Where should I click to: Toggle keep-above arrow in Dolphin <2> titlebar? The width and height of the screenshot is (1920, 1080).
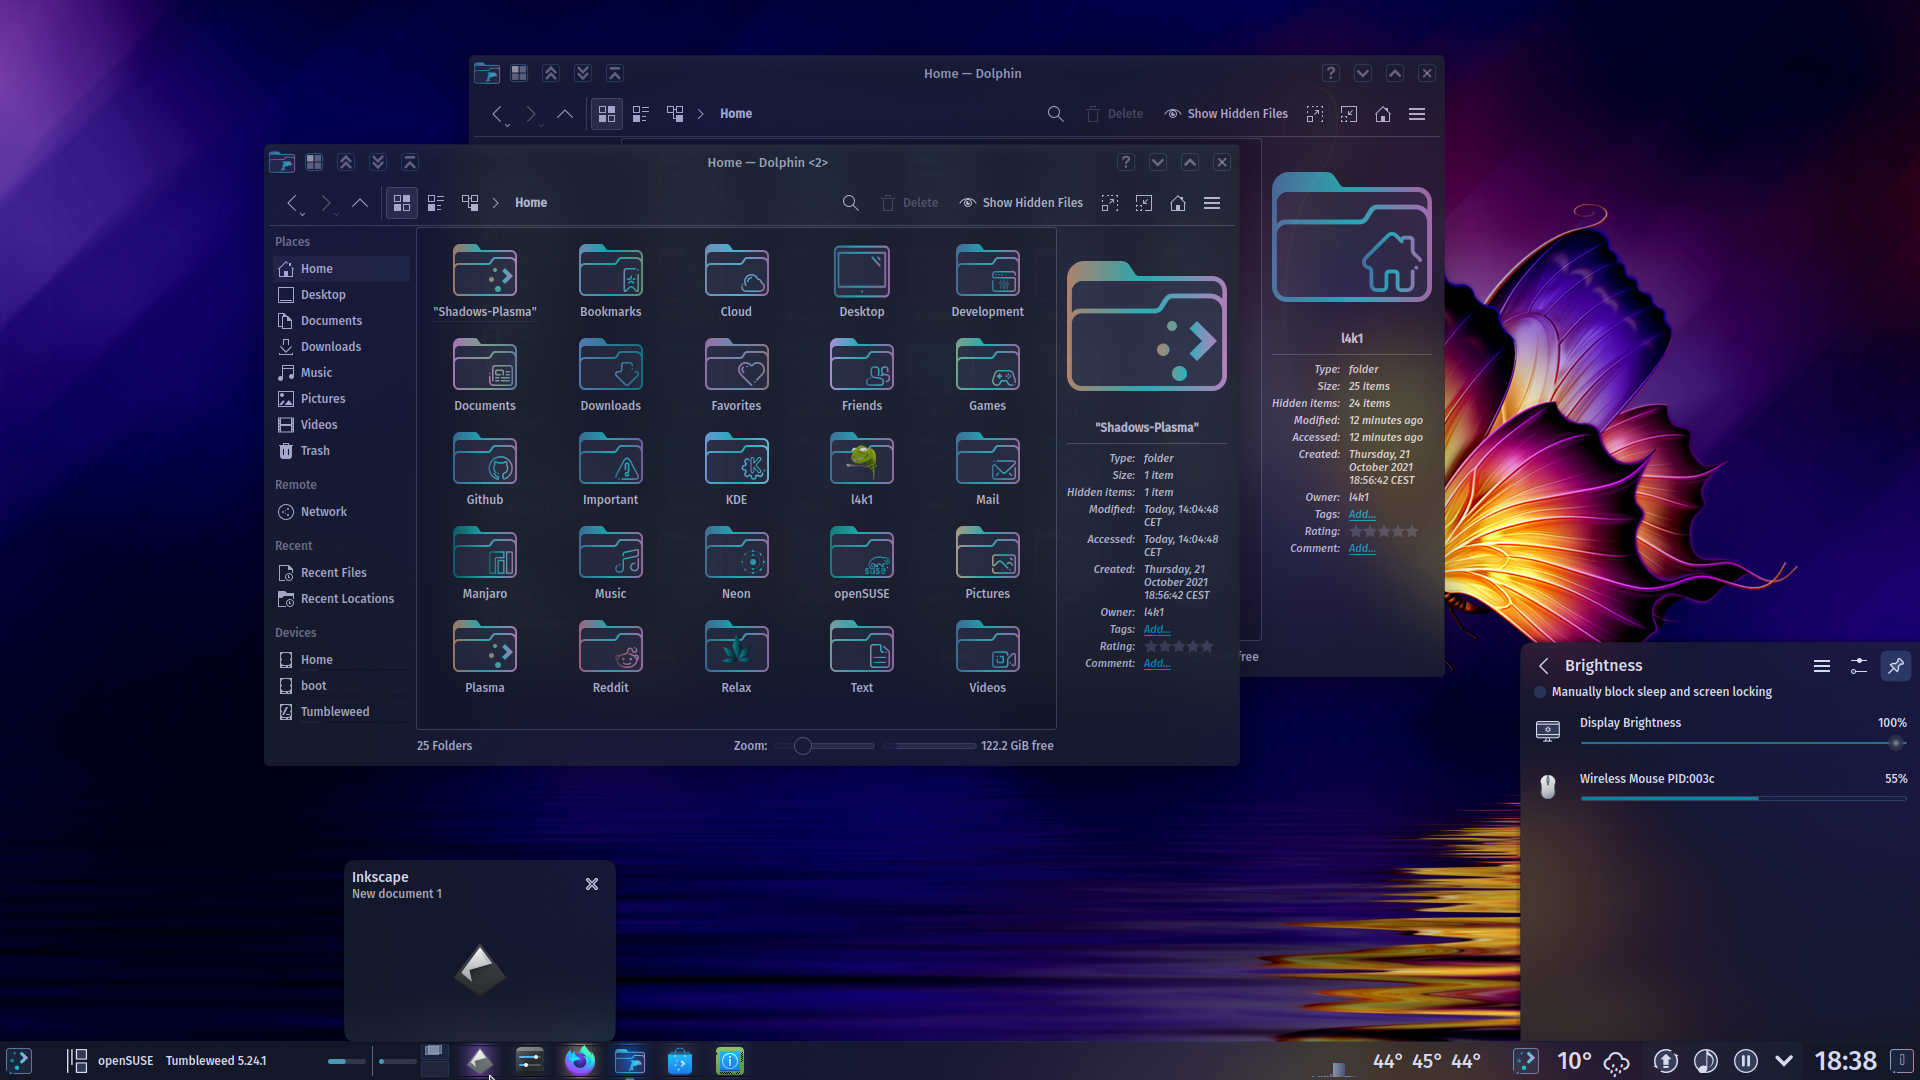[x=346, y=162]
